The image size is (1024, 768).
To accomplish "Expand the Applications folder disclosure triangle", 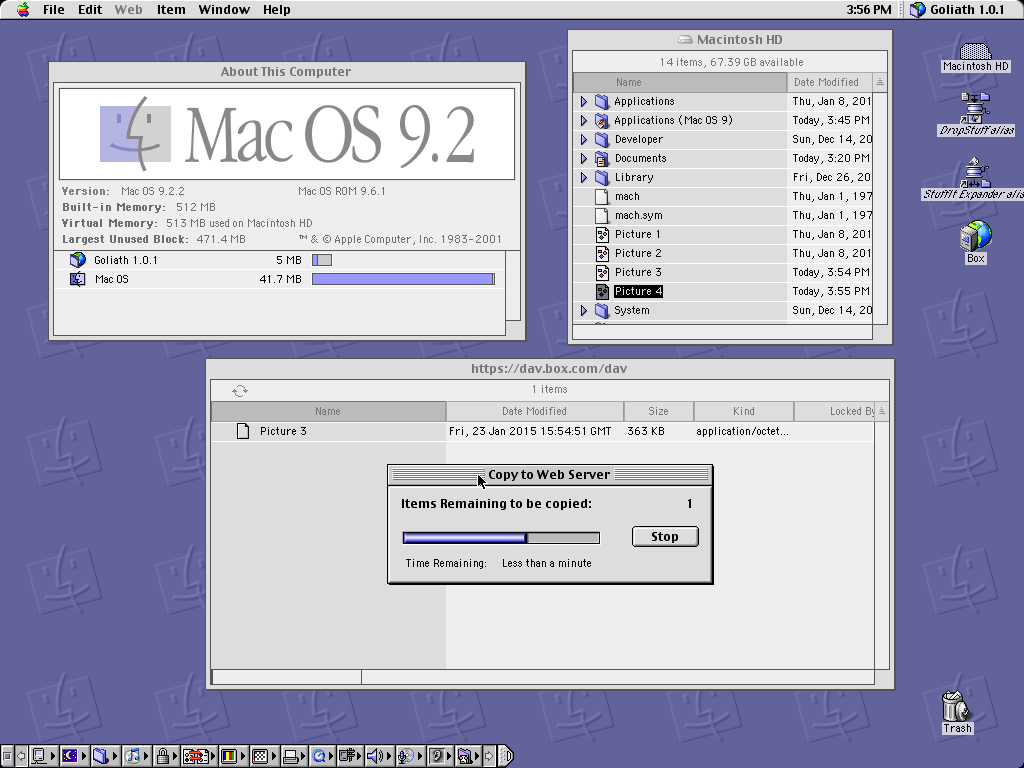I will (584, 101).
